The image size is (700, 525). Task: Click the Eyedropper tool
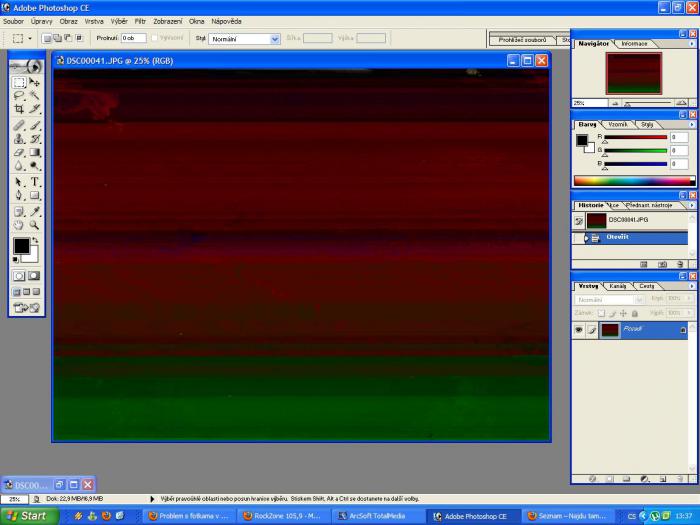coord(35,211)
